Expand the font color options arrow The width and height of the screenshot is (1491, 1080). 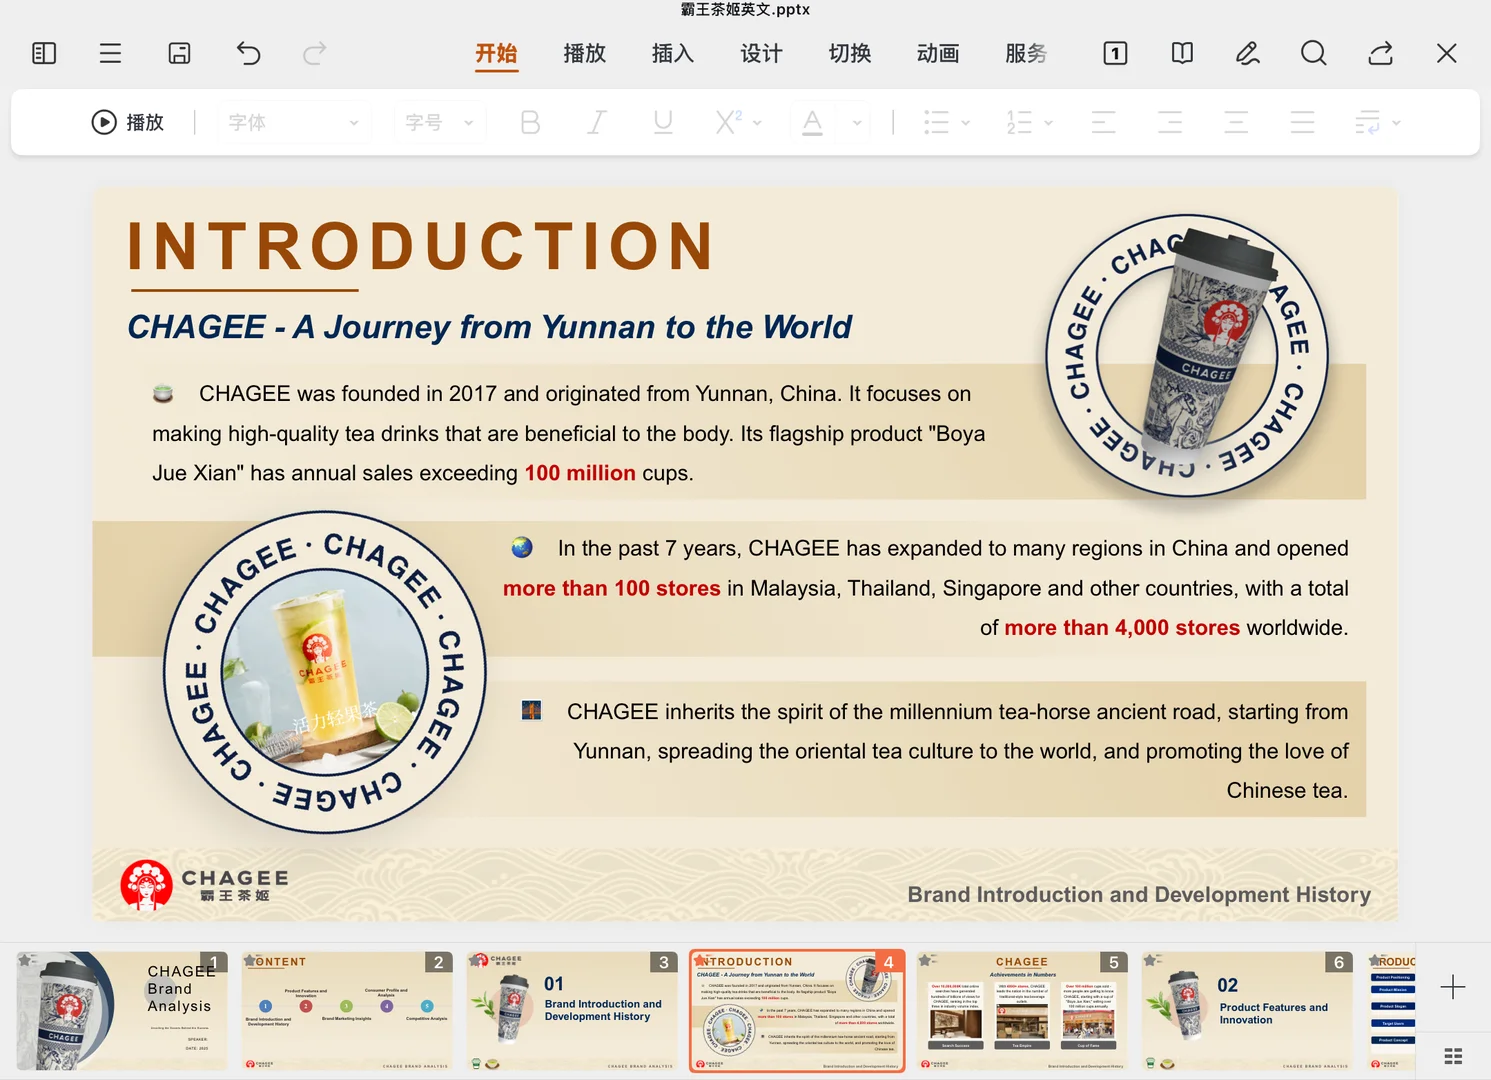point(857,123)
